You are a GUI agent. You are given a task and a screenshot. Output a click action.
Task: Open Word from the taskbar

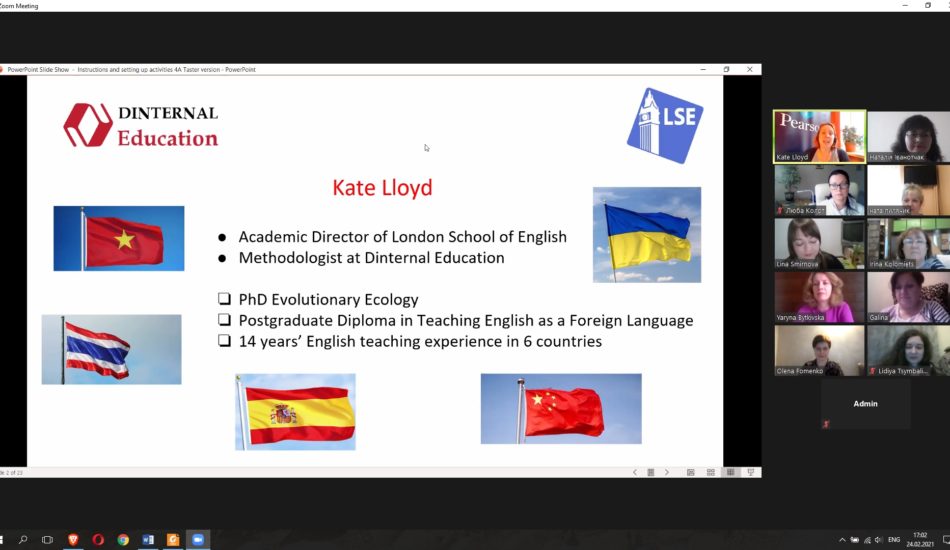[x=148, y=539]
